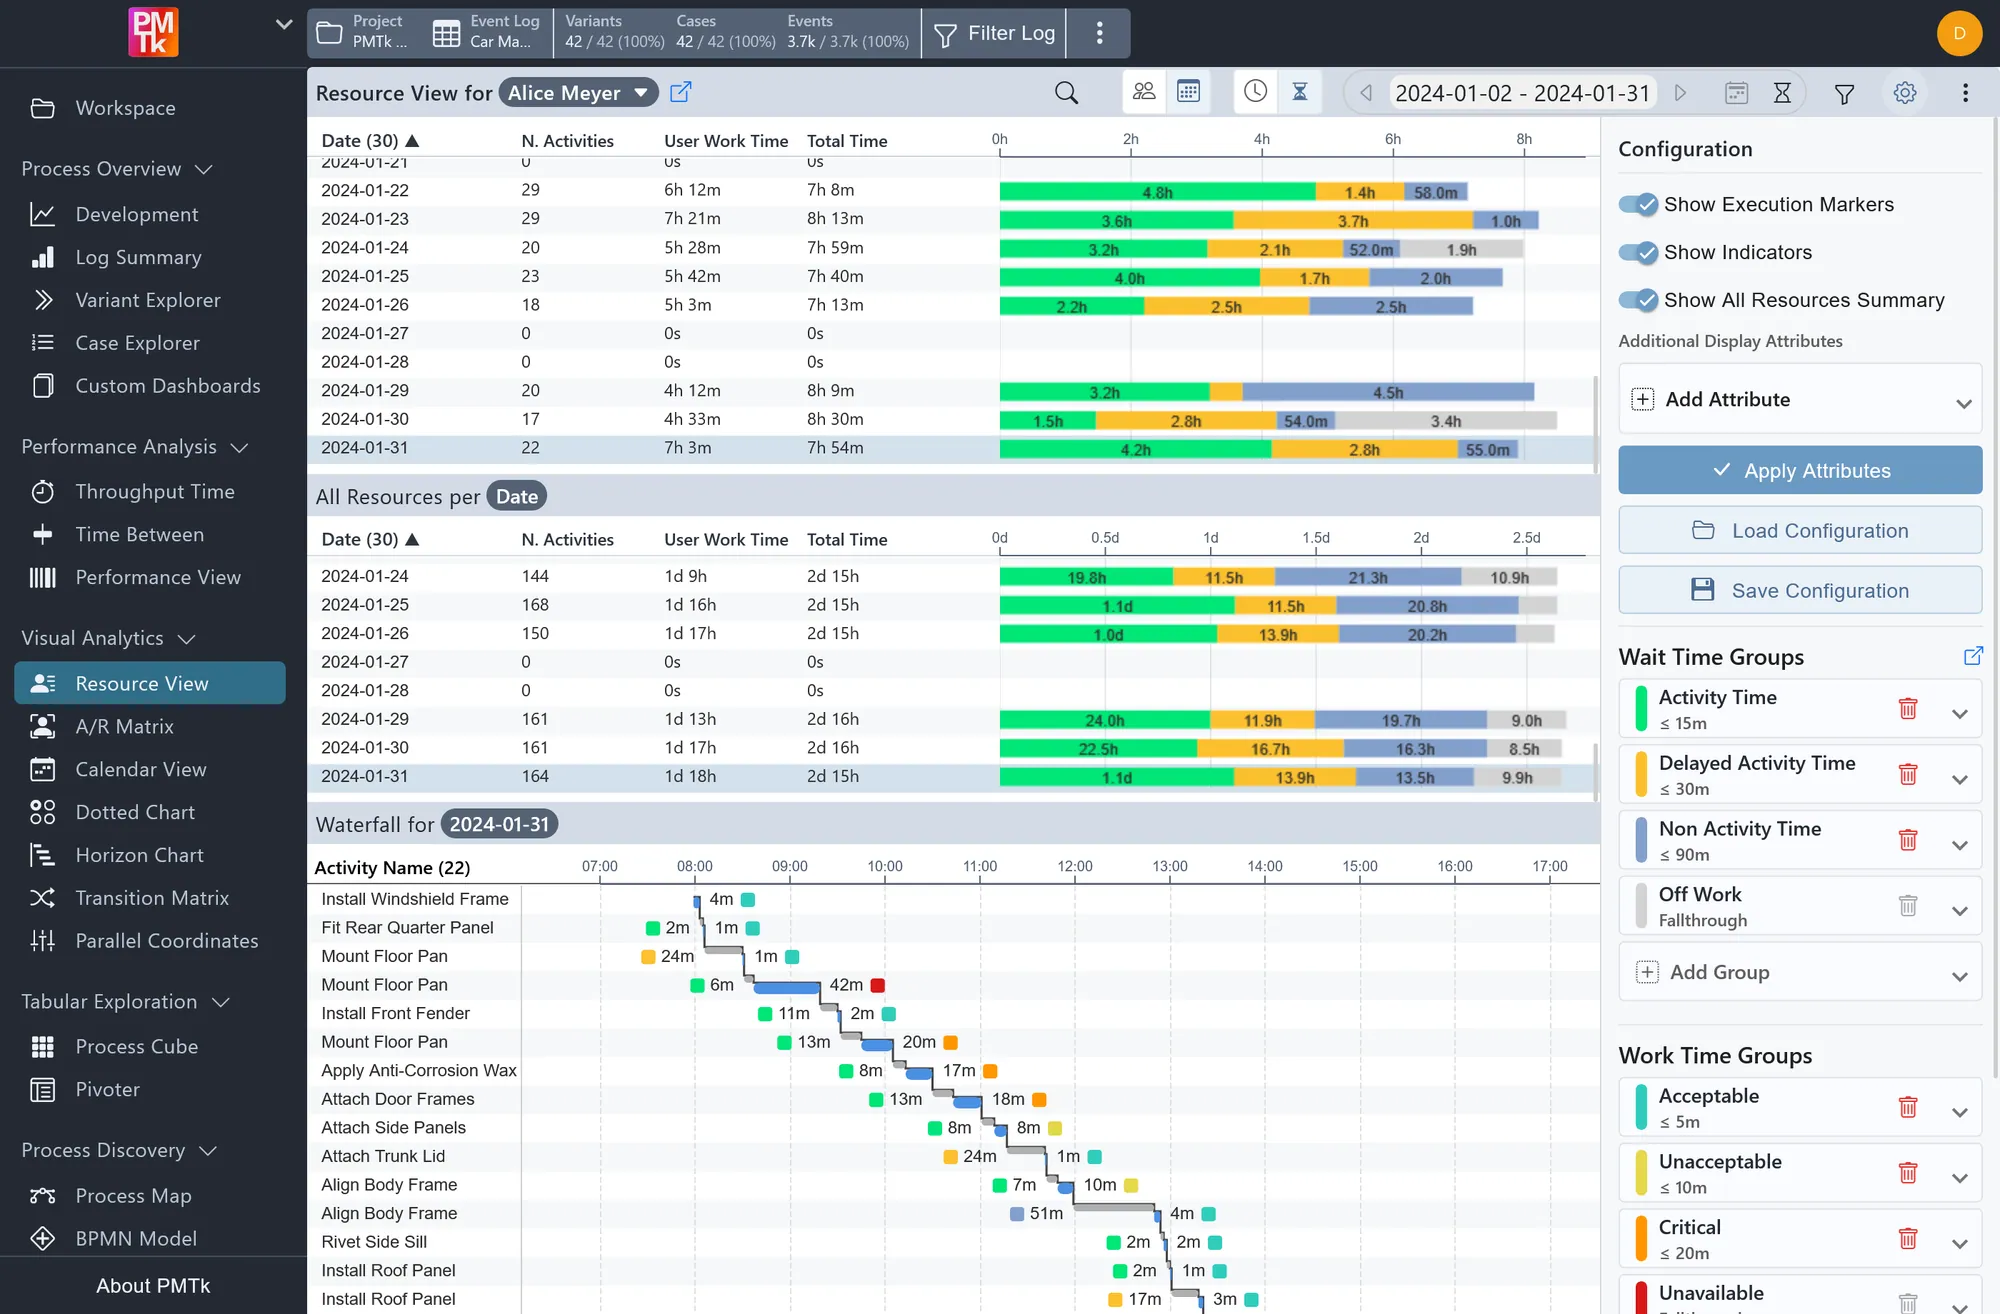The image size is (2000, 1314).
Task: Click the Apply Attributes button
Action: [1800, 470]
